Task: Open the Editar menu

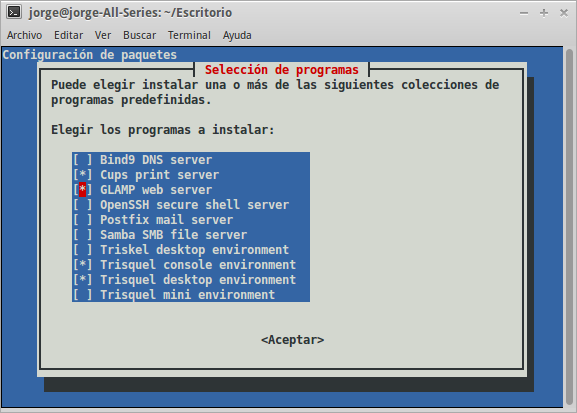Action: click(68, 35)
